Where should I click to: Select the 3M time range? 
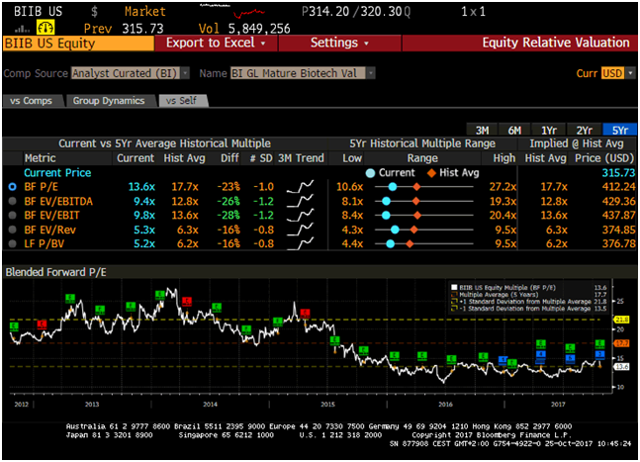482,130
